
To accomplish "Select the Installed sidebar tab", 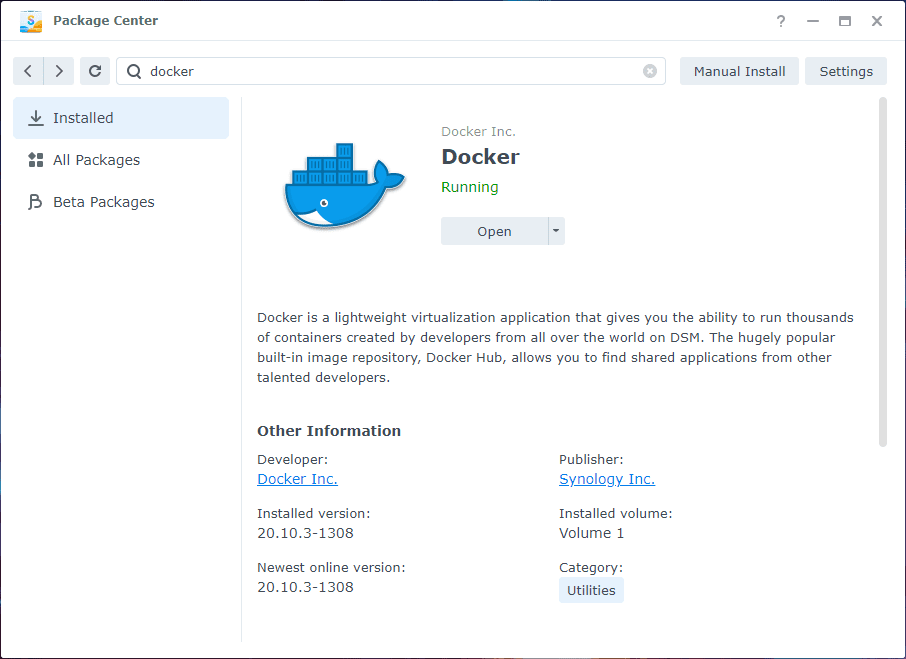I will point(120,118).
